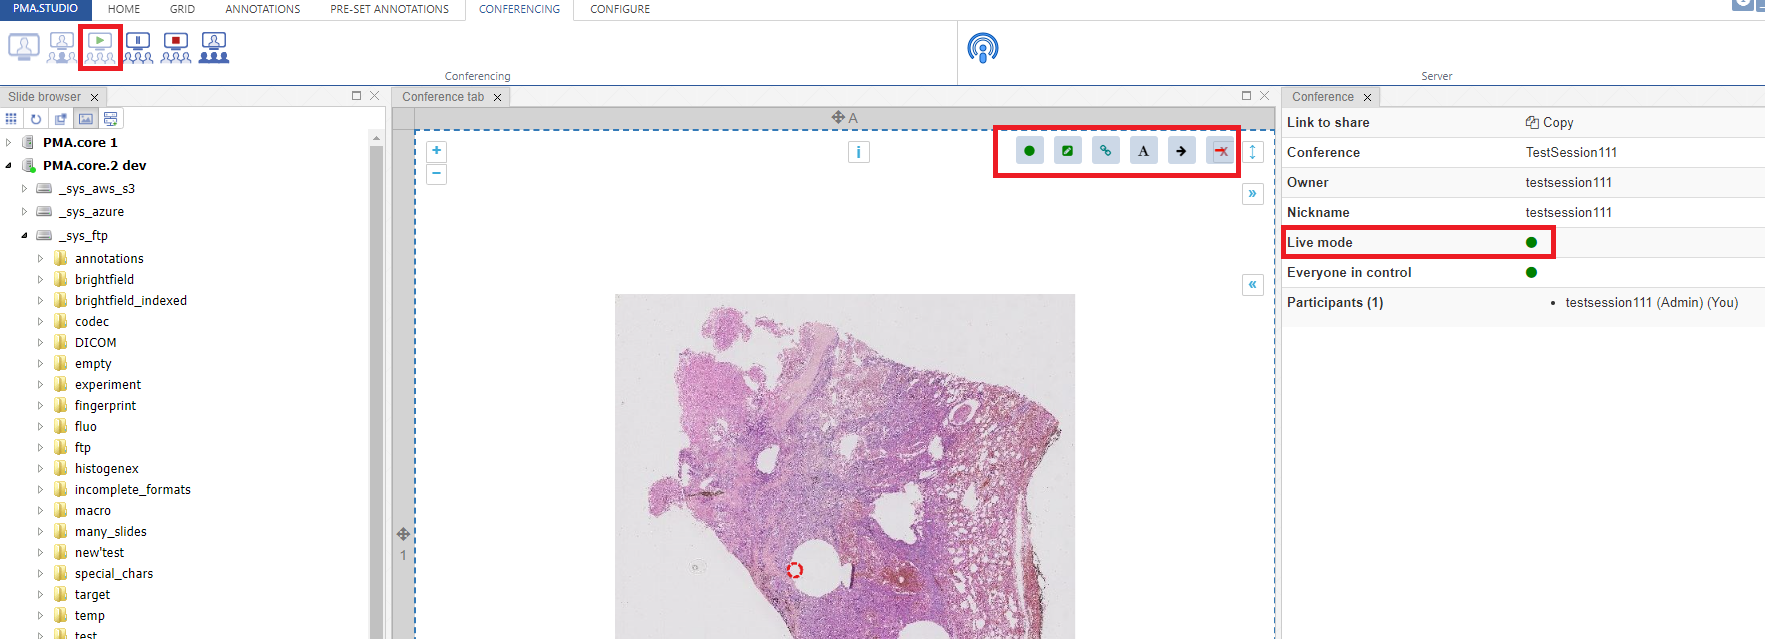Click Copy to copy the share link
Image resolution: width=1765 pixels, height=639 pixels.
coord(1549,122)
